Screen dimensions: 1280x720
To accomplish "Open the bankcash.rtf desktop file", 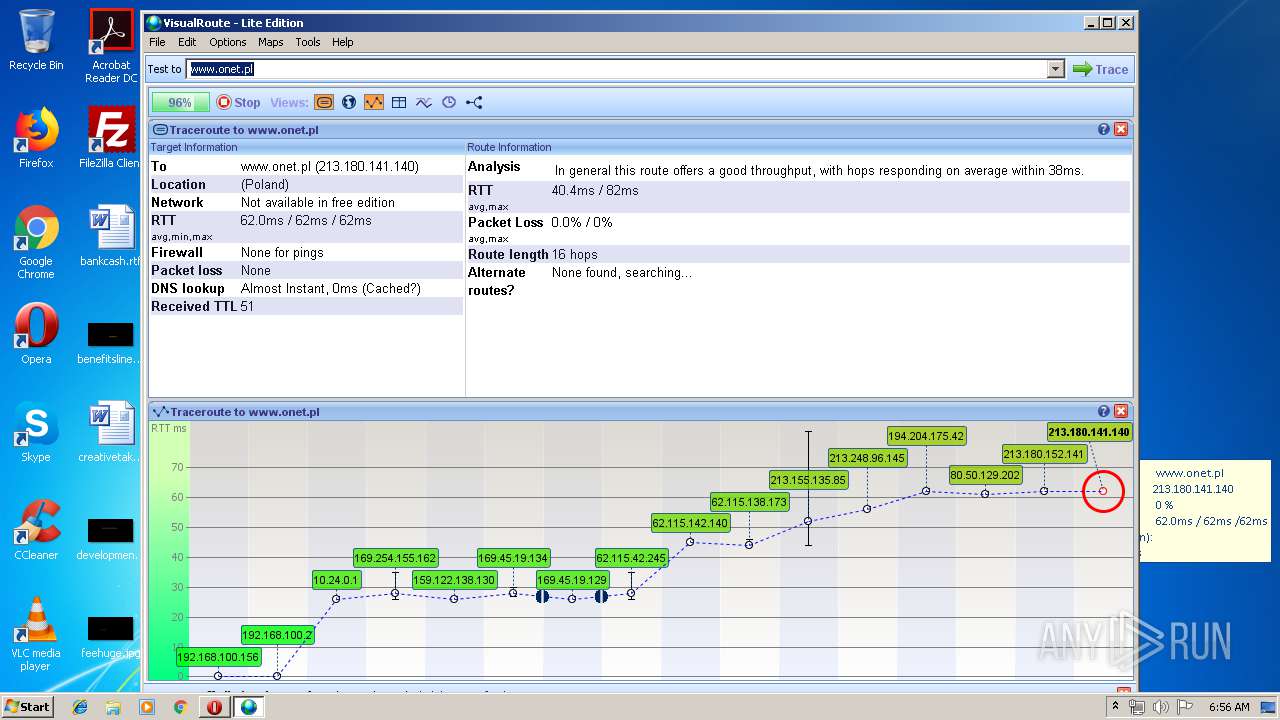I will [x=111, y=236].
